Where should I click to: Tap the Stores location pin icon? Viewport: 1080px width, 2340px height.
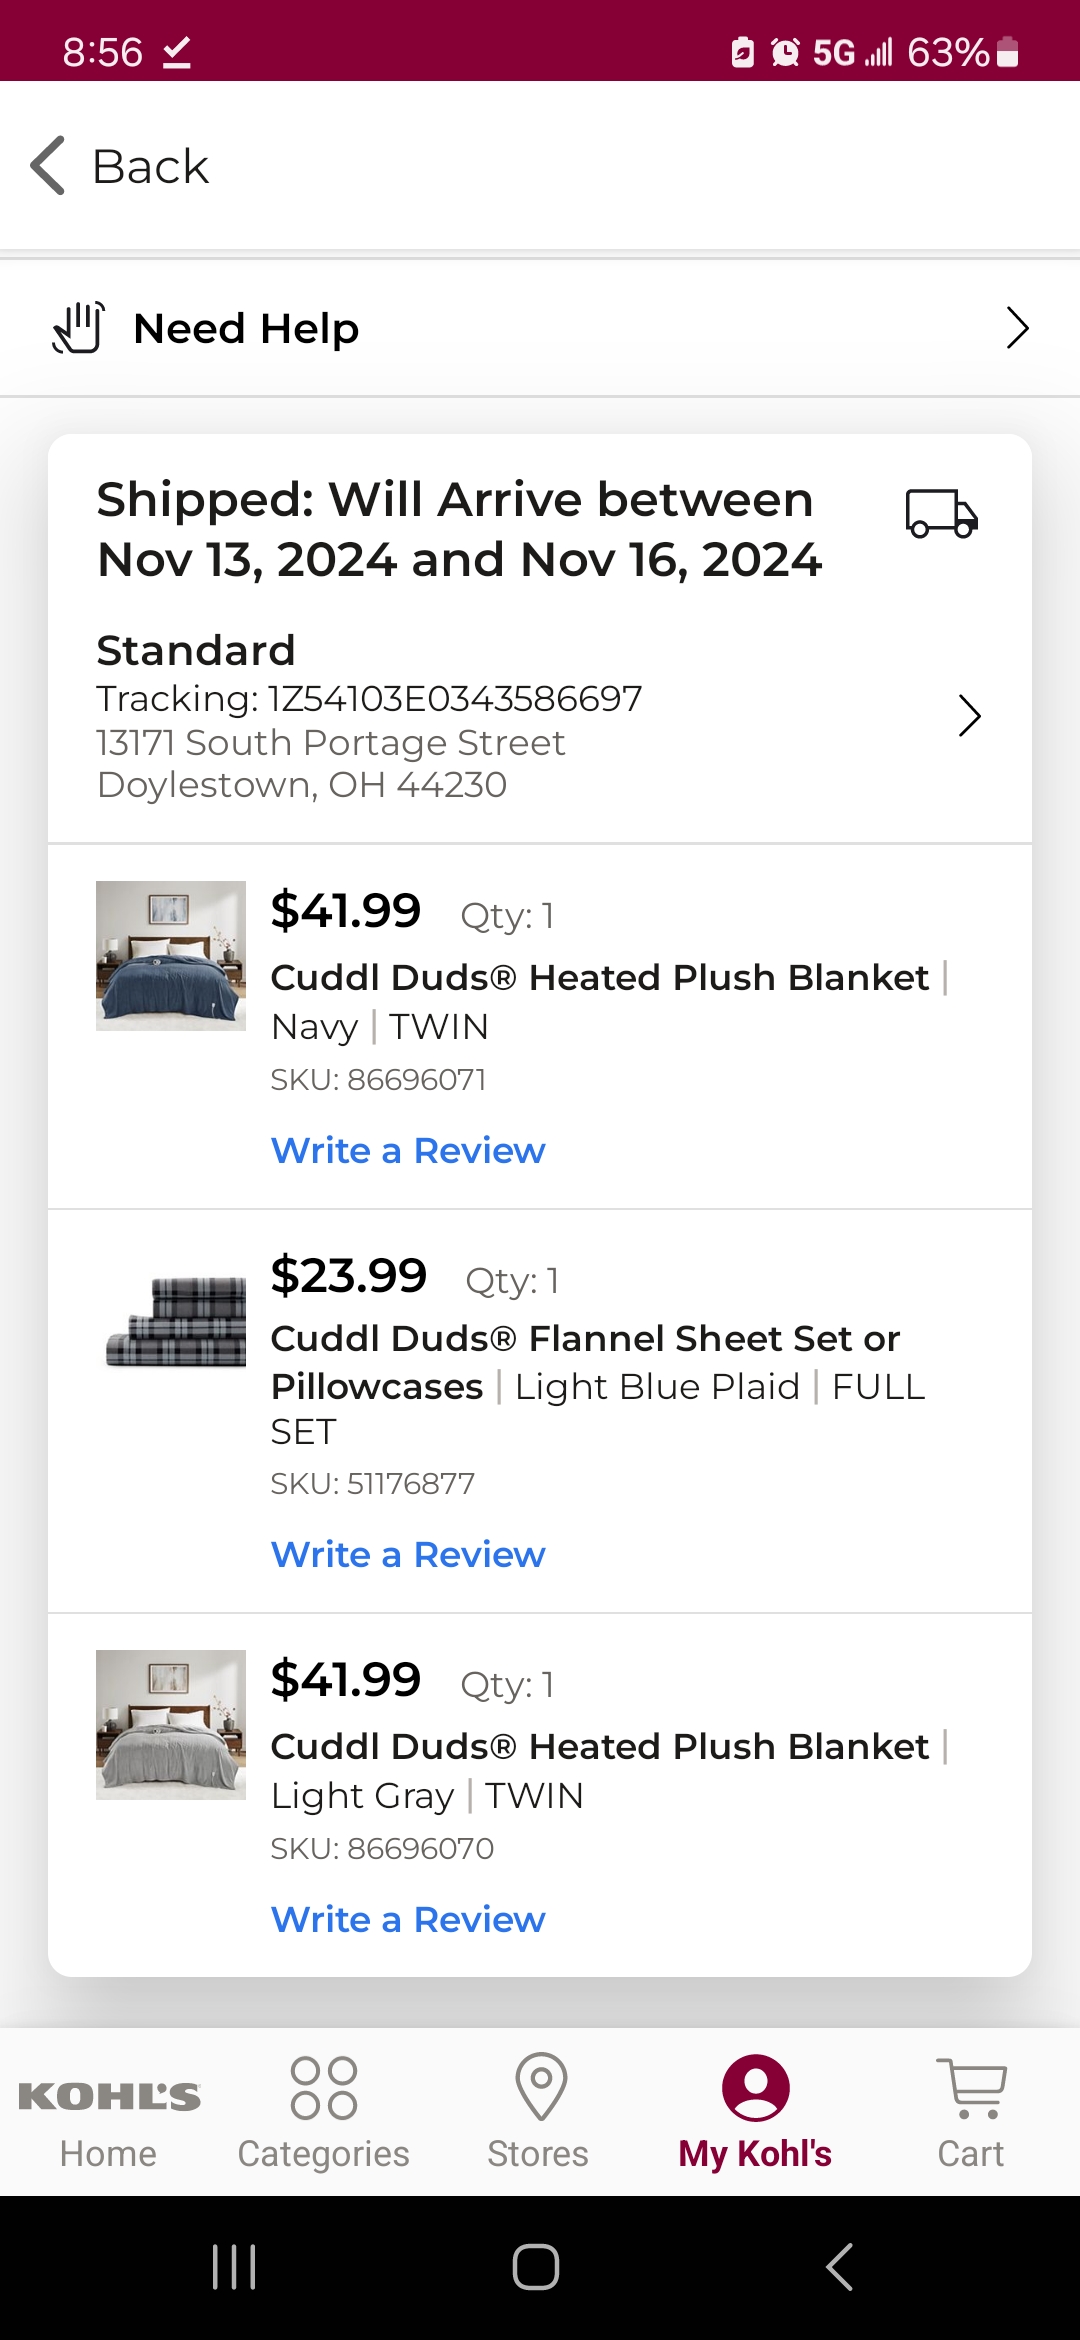point(541,2087)
